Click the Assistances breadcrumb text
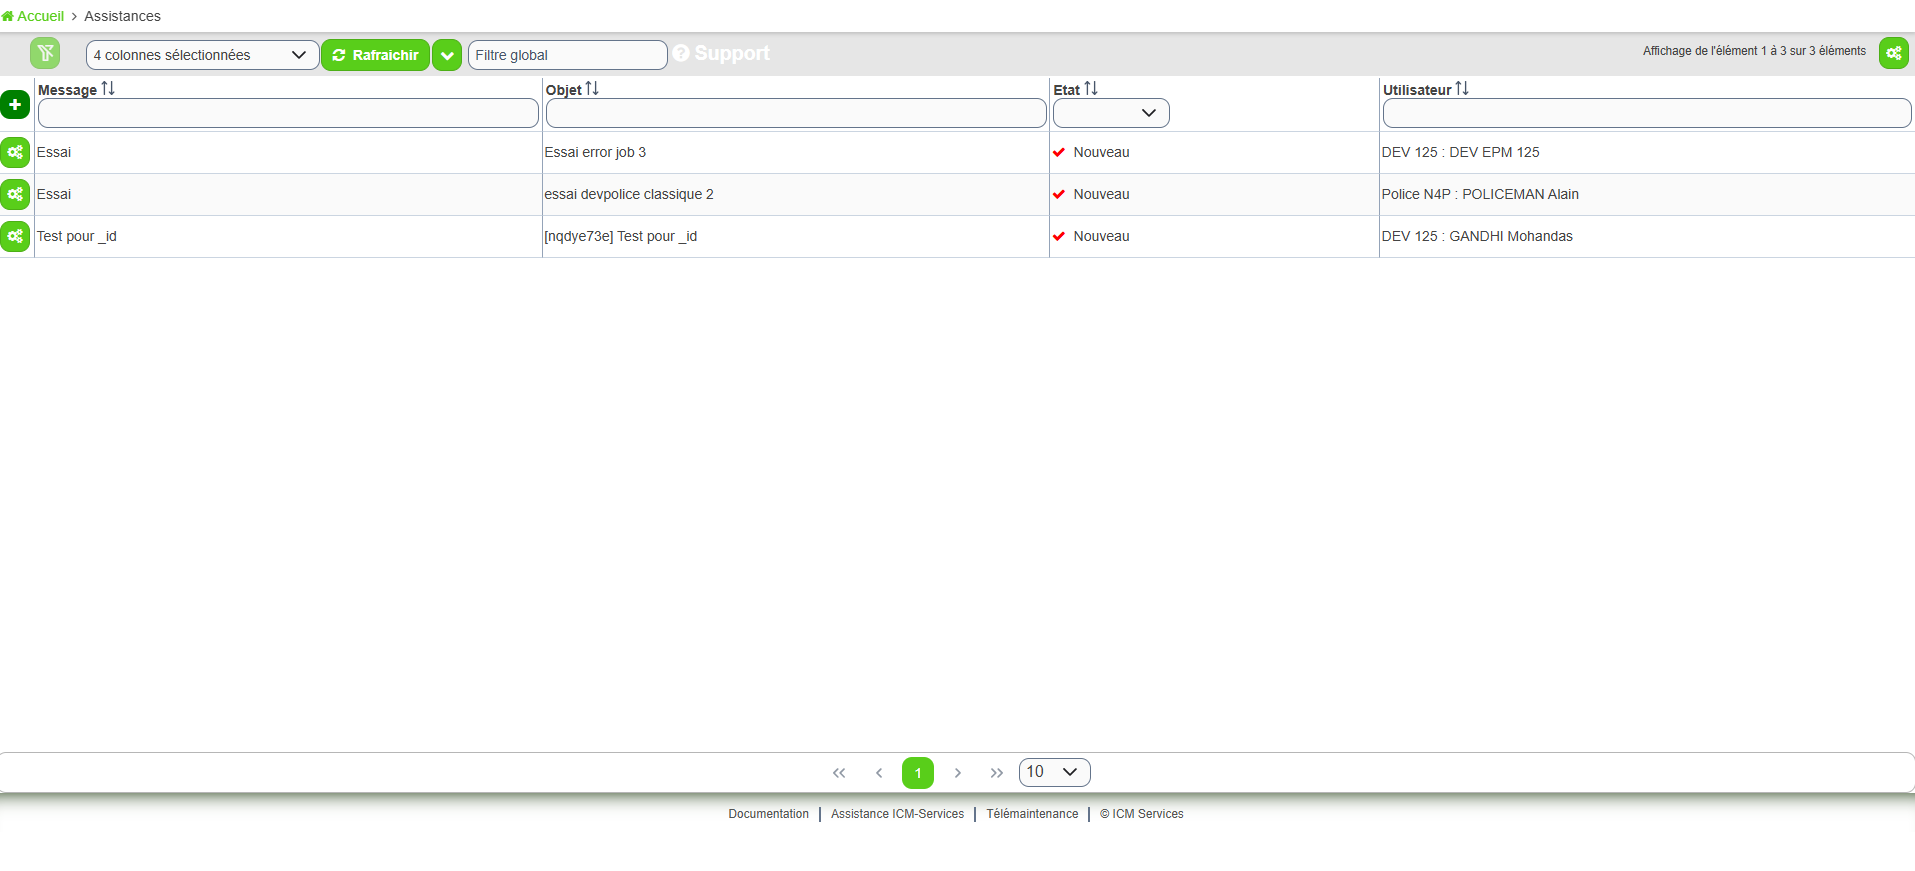The image size is (1915, 871). 122,16
